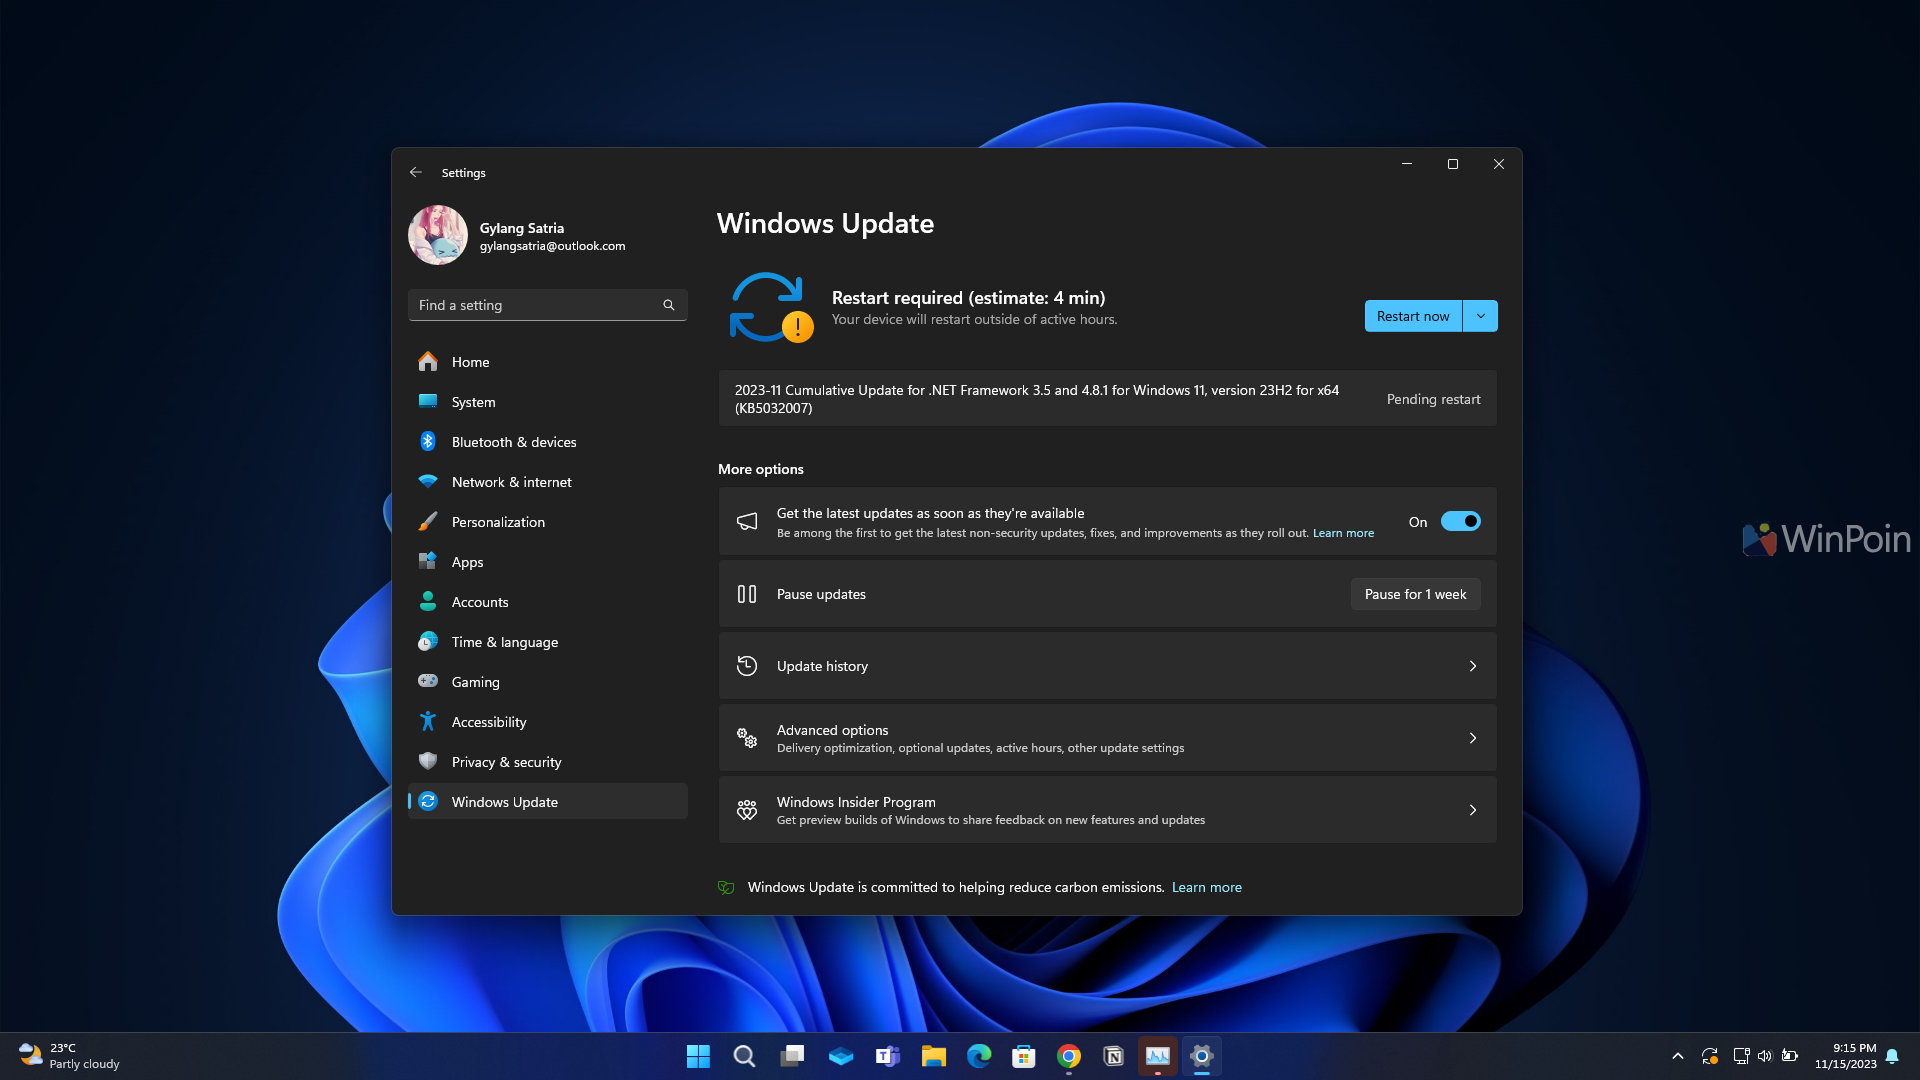
Task: Click the Restart now button
Action: (1412, 316)
